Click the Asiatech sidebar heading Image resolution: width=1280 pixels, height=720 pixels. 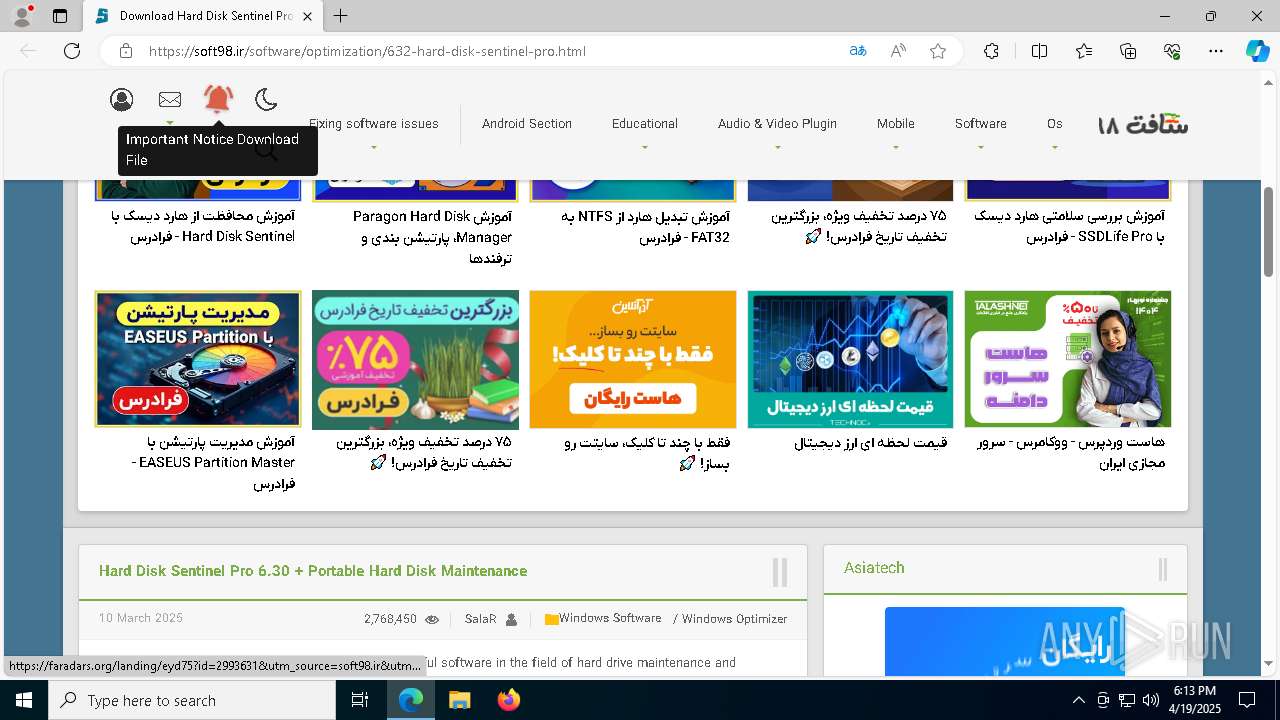[x=874, y=568]
